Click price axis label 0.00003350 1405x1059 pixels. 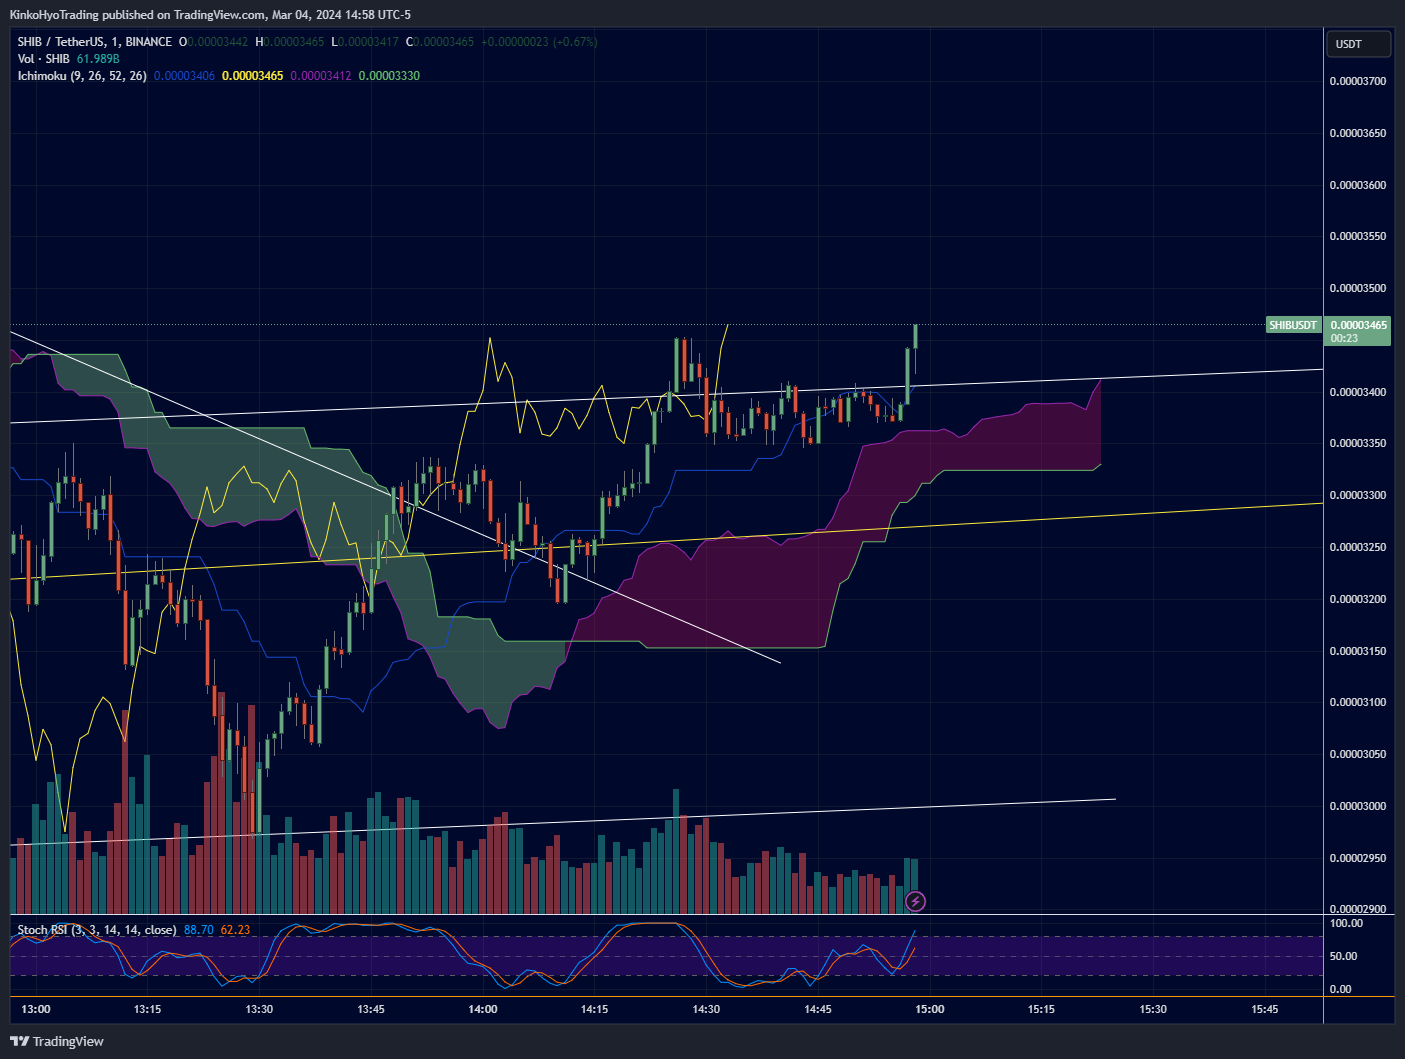point(1358,443)
